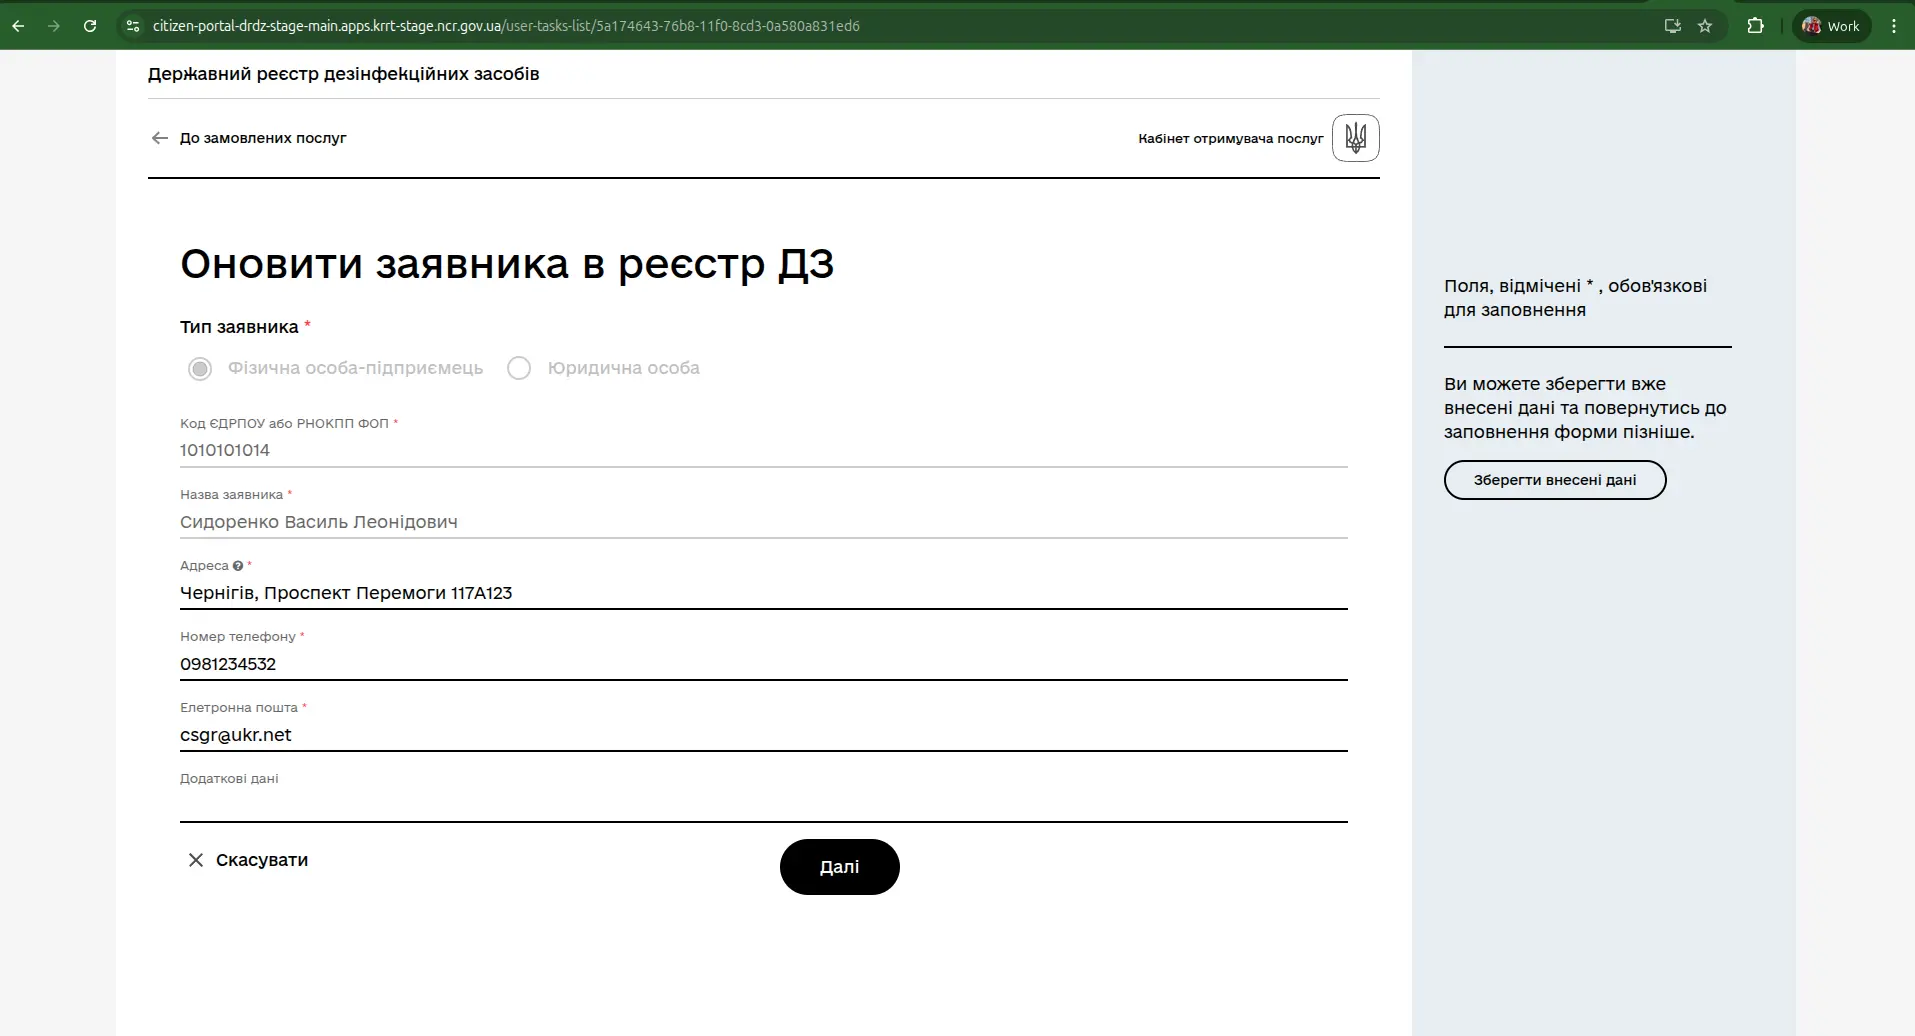Viewport: 1915px width, 1036px height.
Task: Click the install app icon in address bar
Action: pos(1671,26)
